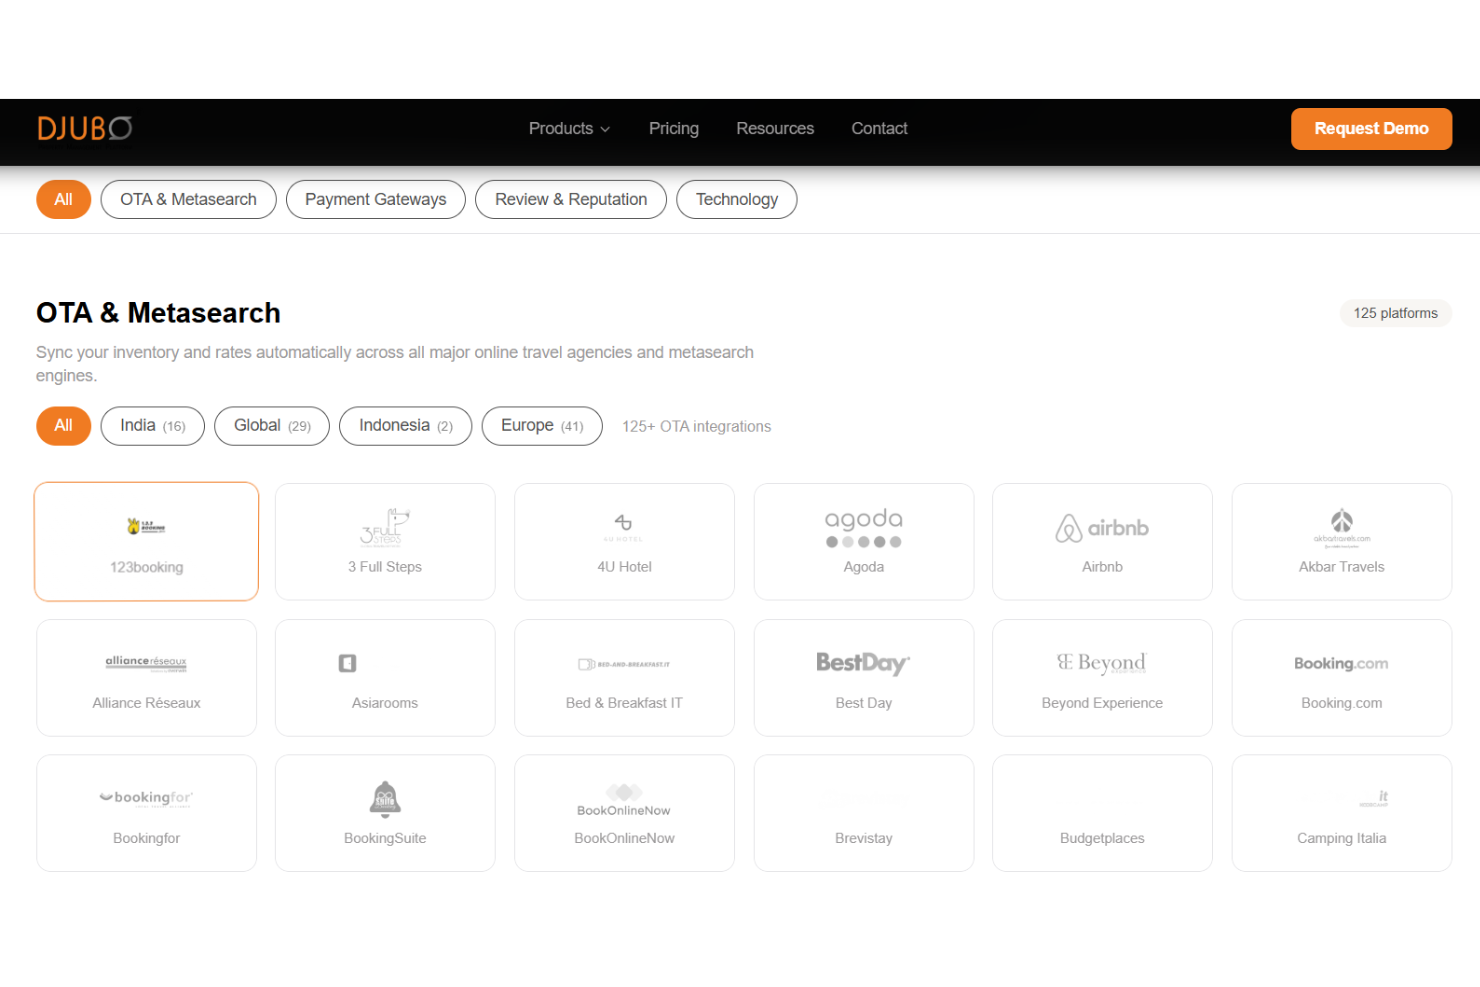Open the Resources menu item
Image resolution: width=1480 pixels, height=987 pixels.
pos(775,129)
